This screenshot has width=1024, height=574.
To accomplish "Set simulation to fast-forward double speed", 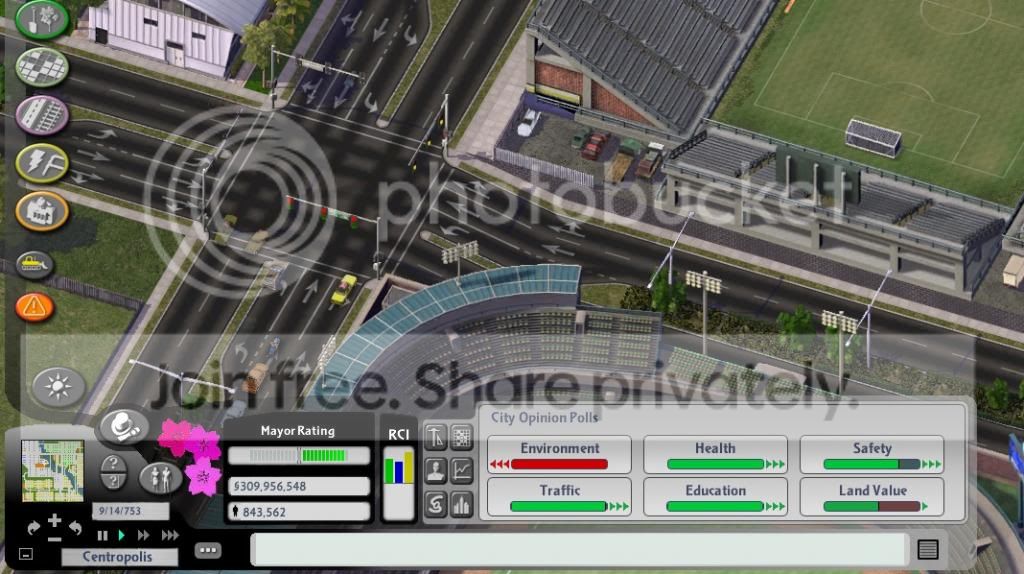I will [143, 535].
